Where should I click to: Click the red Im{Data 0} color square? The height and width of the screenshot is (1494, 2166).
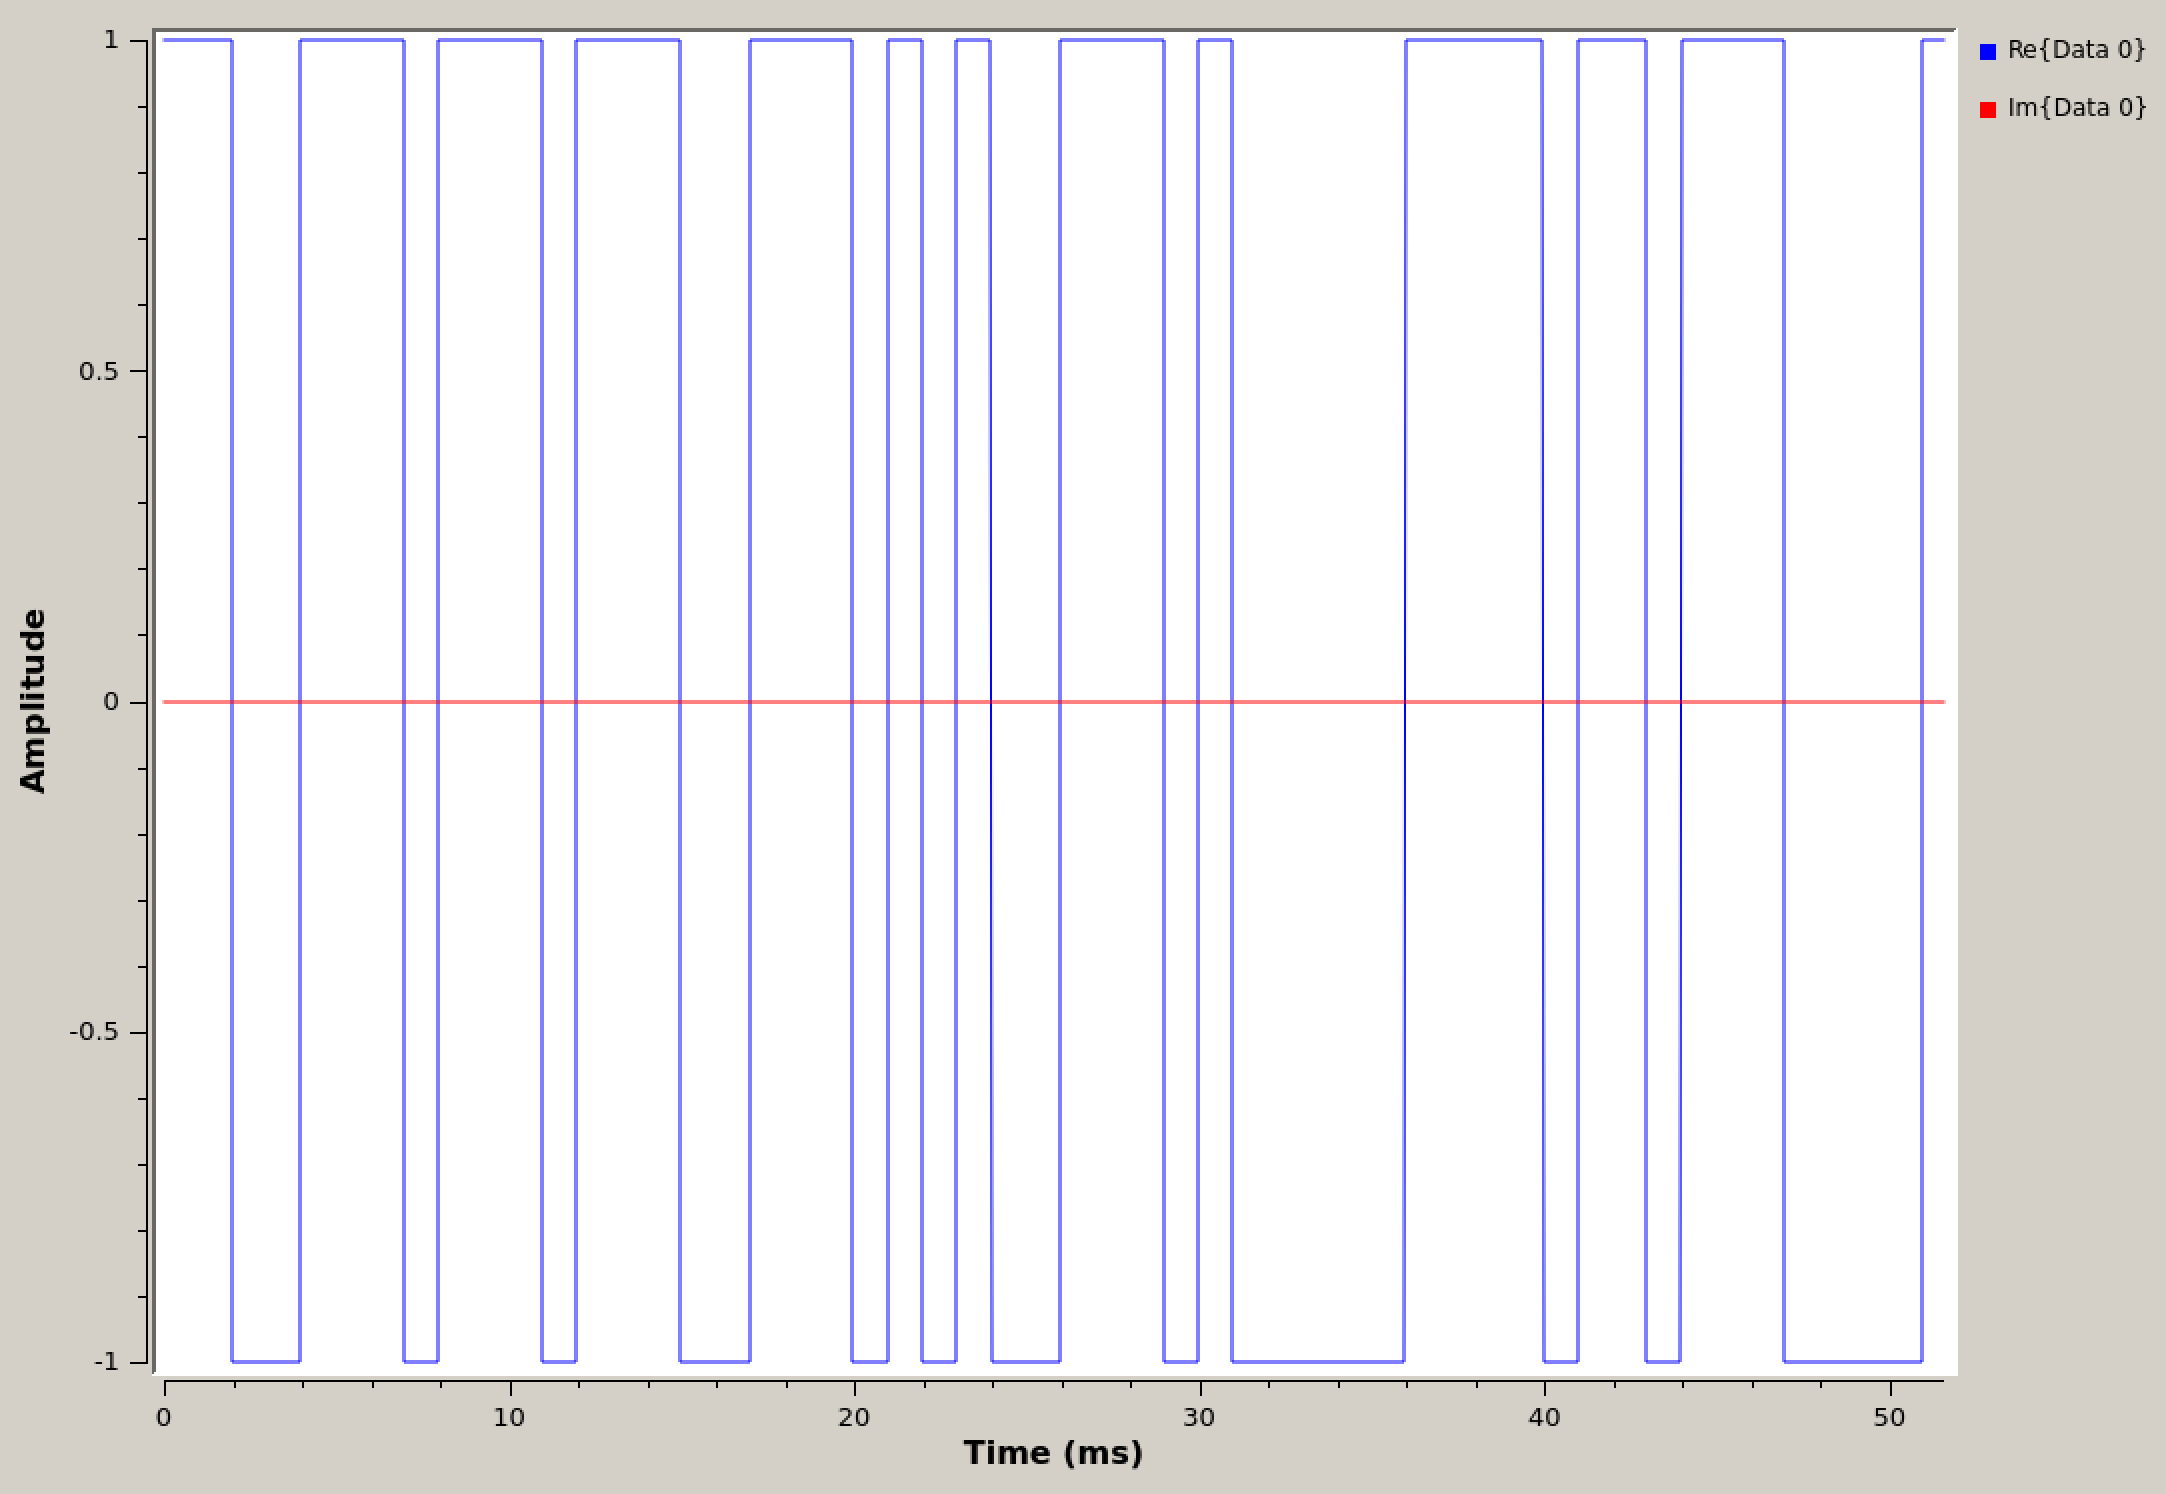1988,109
